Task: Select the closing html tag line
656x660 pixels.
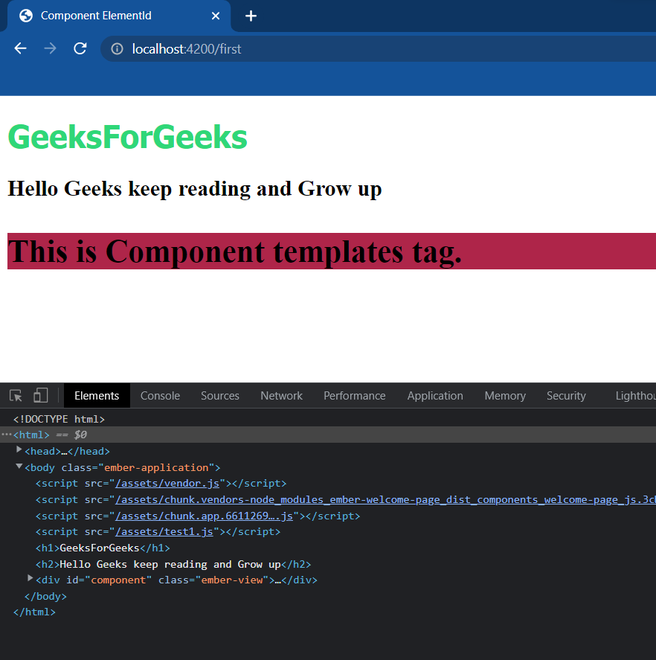Action: [x=34, y=612]
